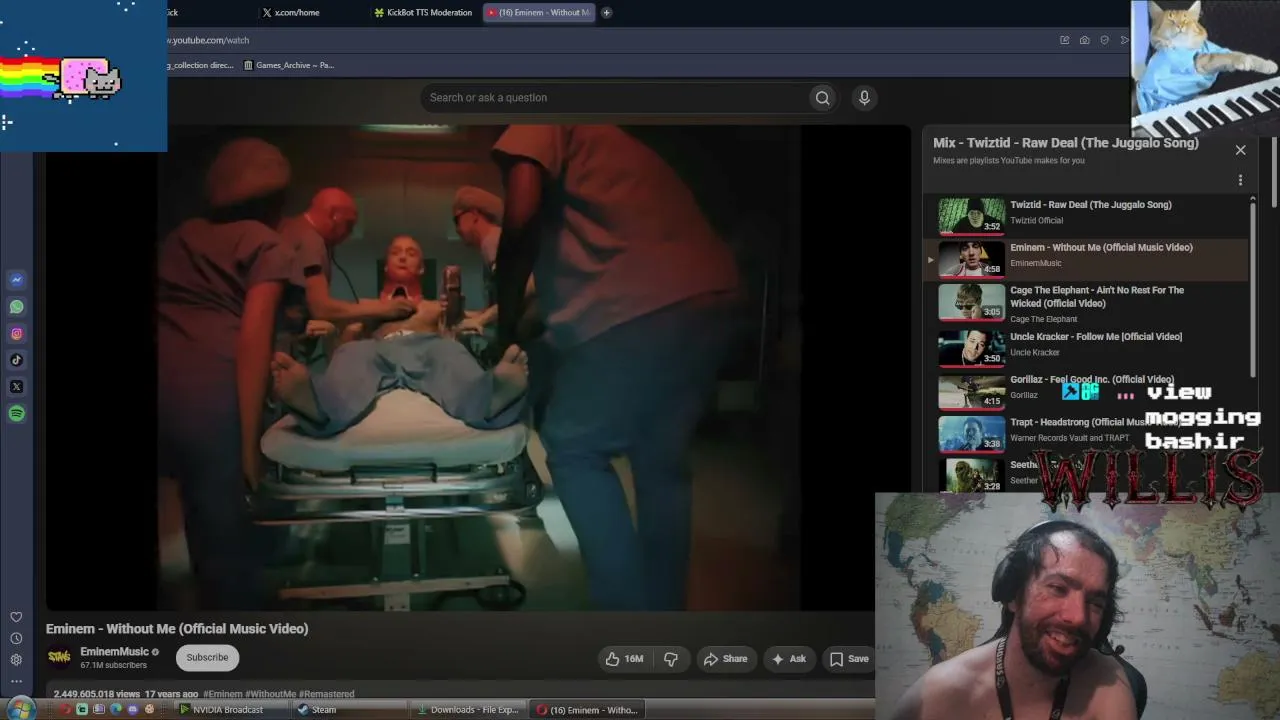Subscribe to EminemMusic channel
The image size is (1280, 720).
[x=207, y=658]
